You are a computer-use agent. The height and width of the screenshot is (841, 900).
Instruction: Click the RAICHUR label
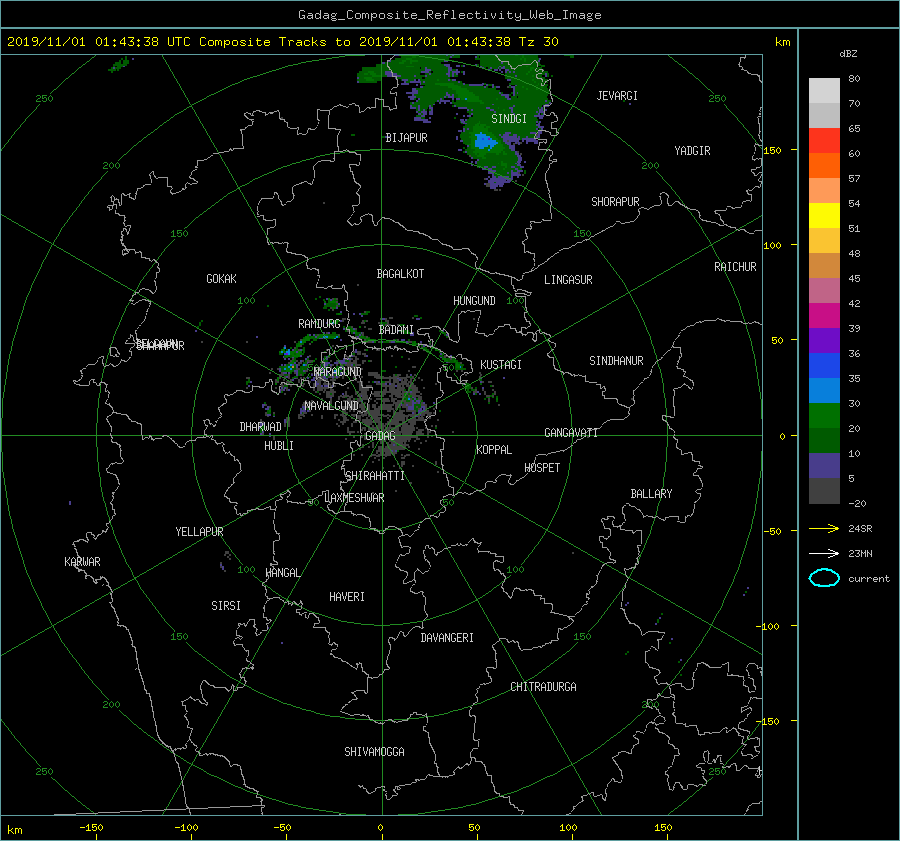tap(735, 267)
